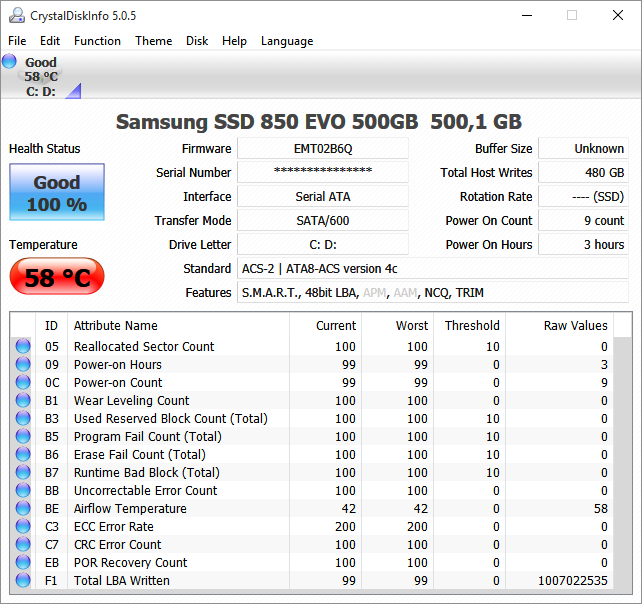Viewport: 642px width, 604px height.
Task: Click status orb for Total LBA Written
Action: click(x=23, y=581)
